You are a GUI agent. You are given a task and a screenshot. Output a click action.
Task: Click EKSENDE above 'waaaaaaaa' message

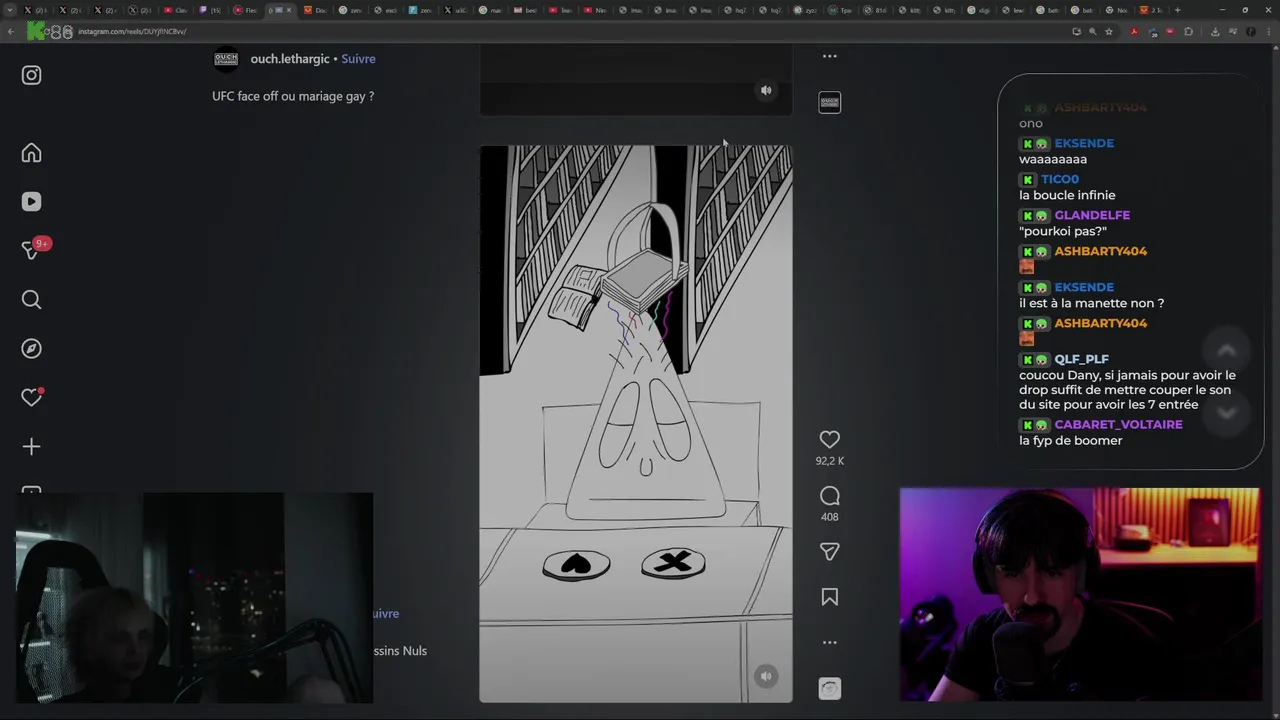pyautogui.click(x=1084, y=143)
